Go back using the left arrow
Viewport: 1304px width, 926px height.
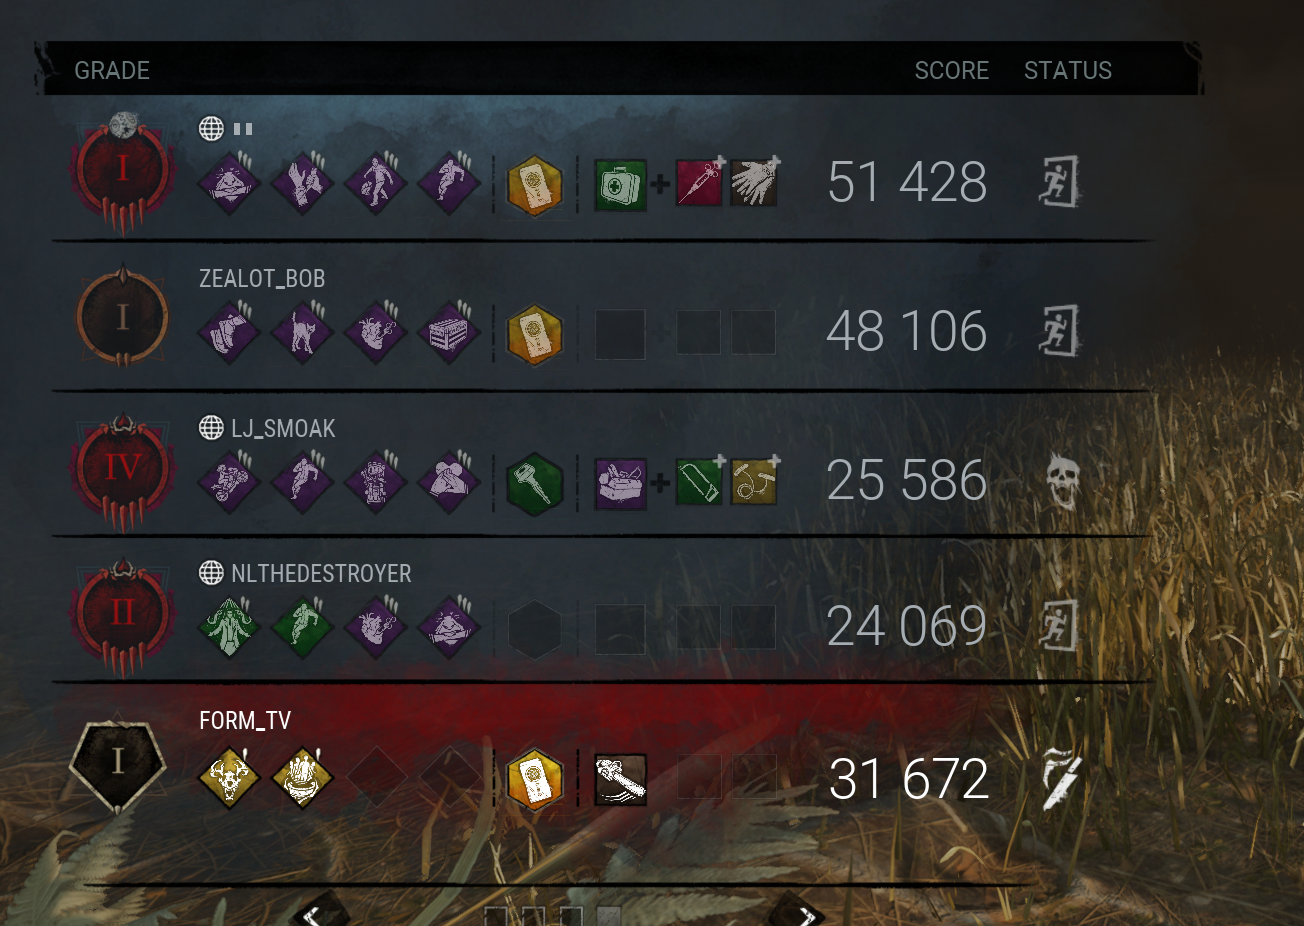click(320, 913)
